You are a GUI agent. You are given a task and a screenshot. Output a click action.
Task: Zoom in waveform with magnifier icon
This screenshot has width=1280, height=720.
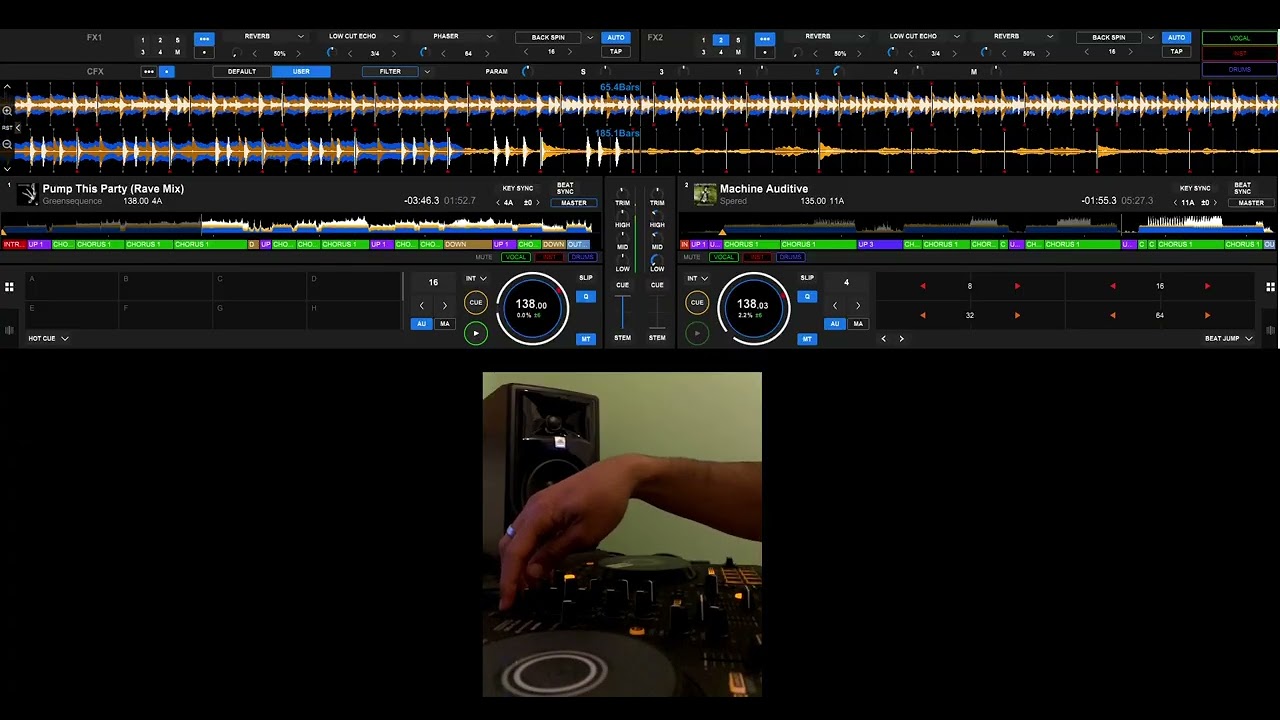click(7, 111)
